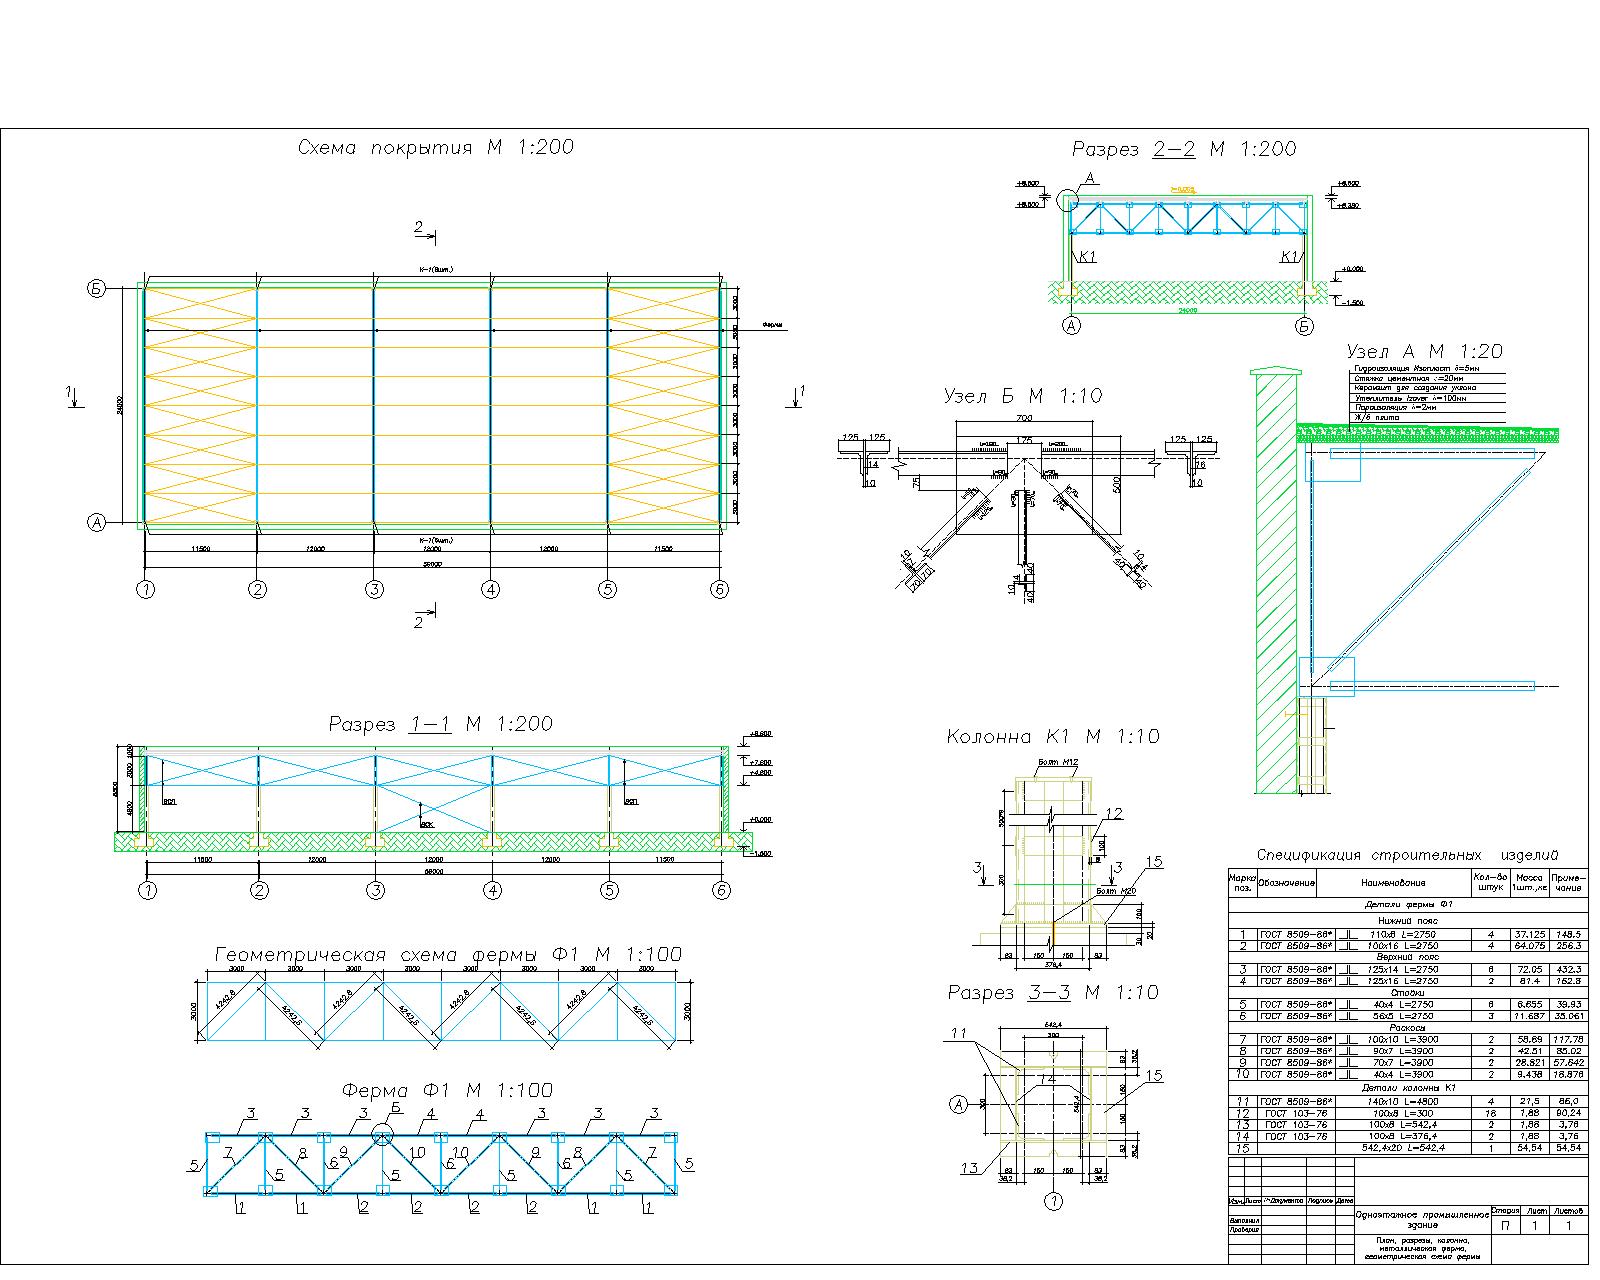The height and width of the screenshot is (1280, 1600).
Task: Select the "Стадия" title block header
Action: pyautogui.click(x=1506, y=1211)
